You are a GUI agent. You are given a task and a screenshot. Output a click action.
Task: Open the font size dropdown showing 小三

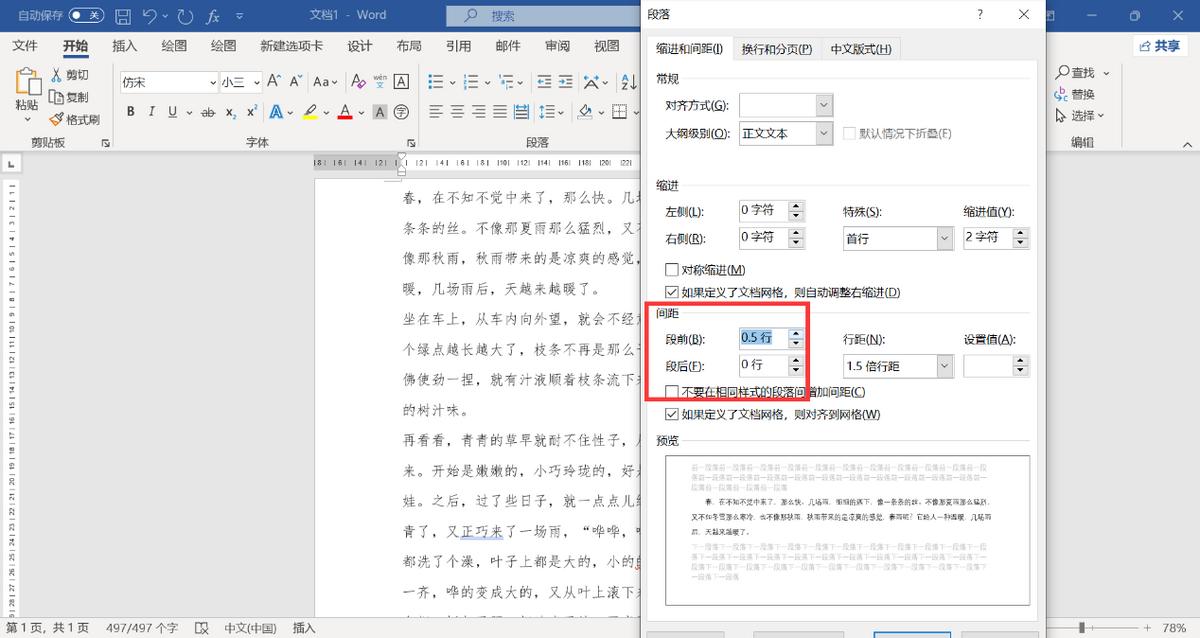pyautogui.click(x=256, y=82)
